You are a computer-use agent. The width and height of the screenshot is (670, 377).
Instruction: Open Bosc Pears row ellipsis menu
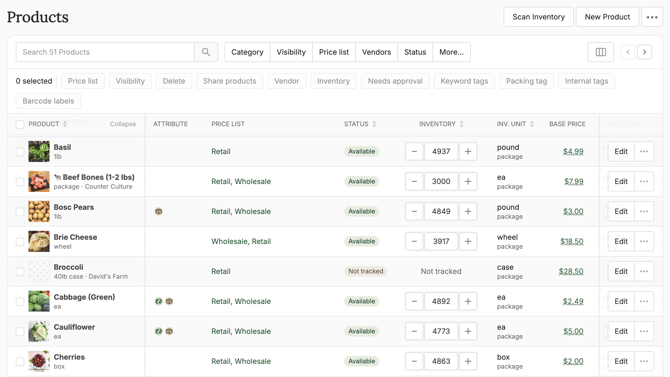(644, 211)
